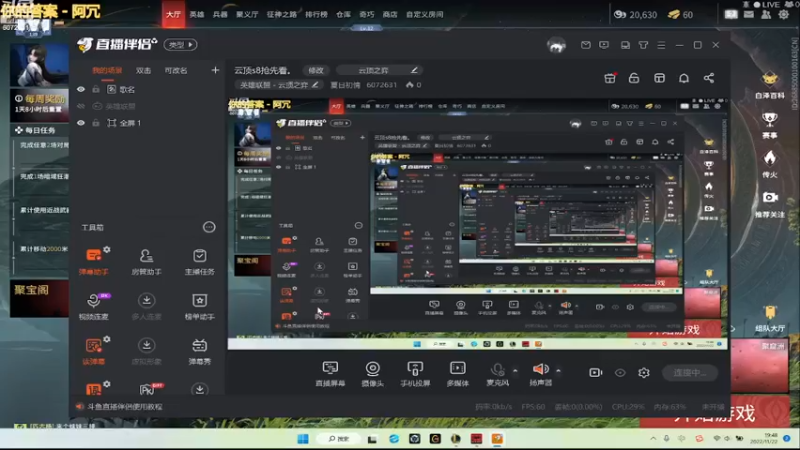Open the 视频连麦 tool
800x450 pixels.
pyautogui.click(x=93, y=307)
